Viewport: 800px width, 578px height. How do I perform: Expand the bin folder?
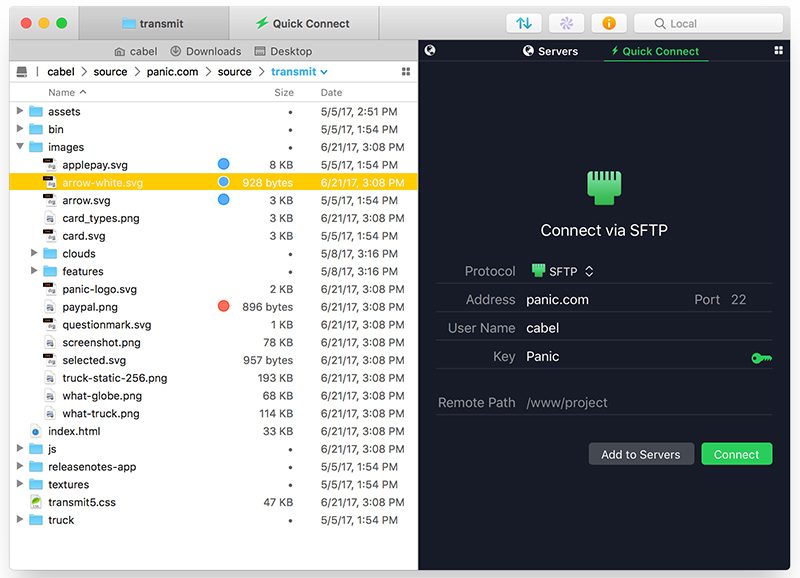coord(20,129)
